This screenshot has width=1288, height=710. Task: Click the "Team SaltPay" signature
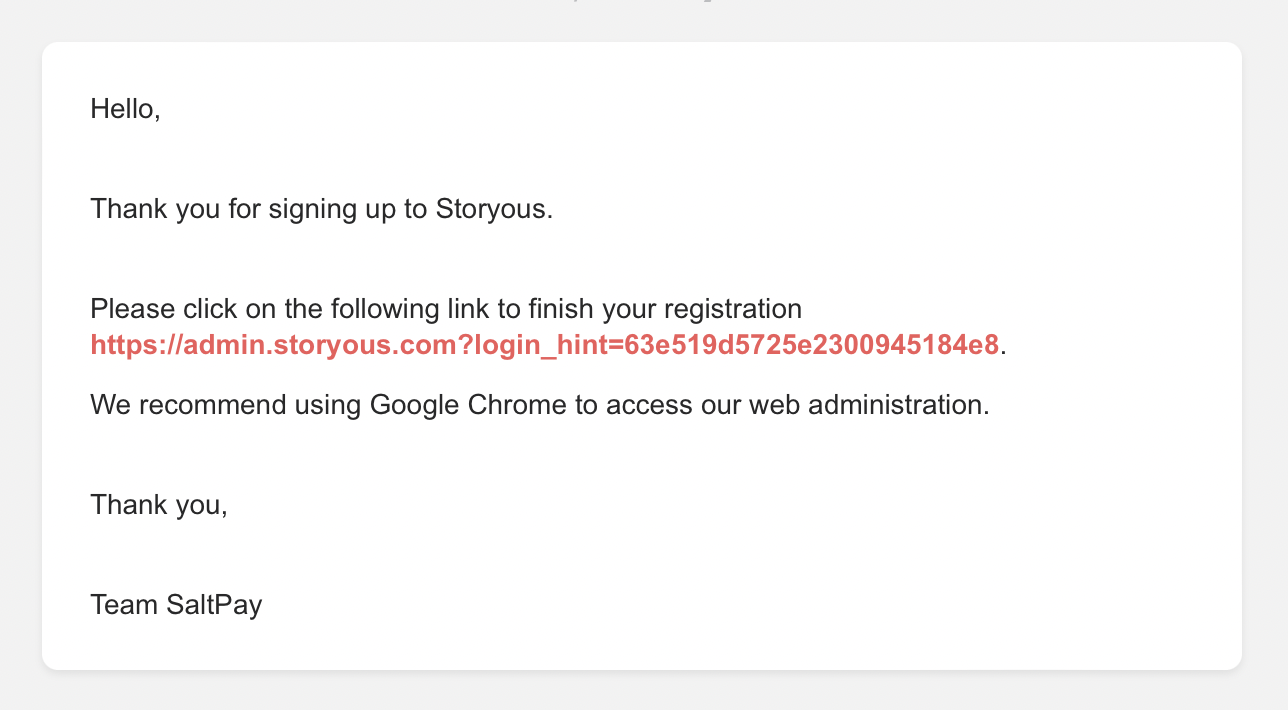coord(176,605)
